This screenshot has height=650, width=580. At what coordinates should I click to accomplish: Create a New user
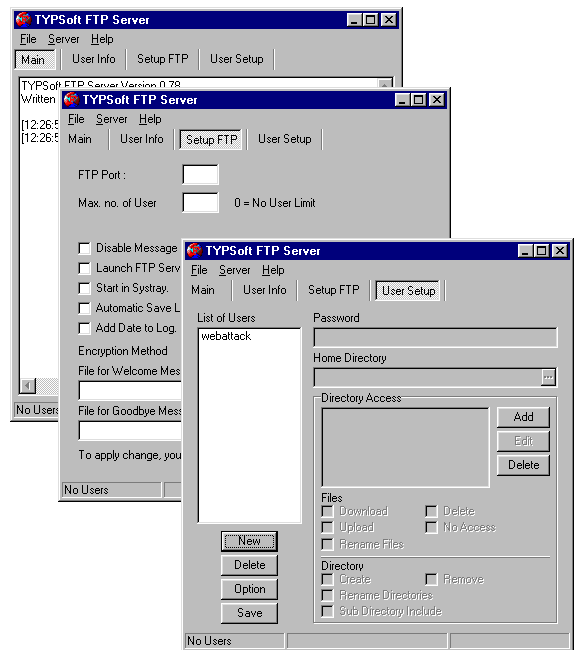tap(249, 541)
